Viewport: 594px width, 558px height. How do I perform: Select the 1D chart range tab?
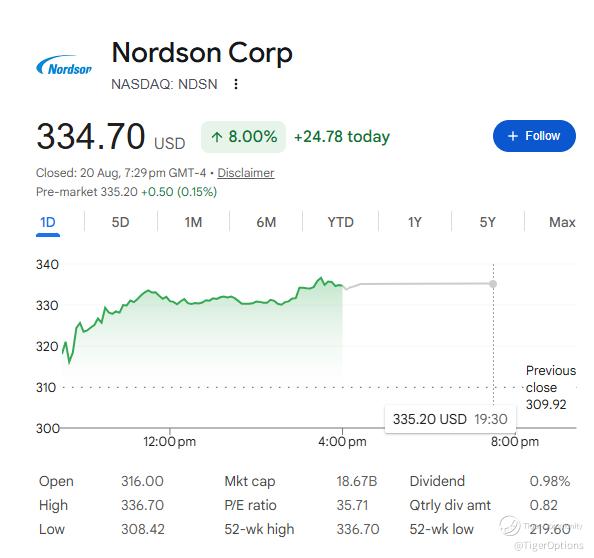click(x=48, y=222)
